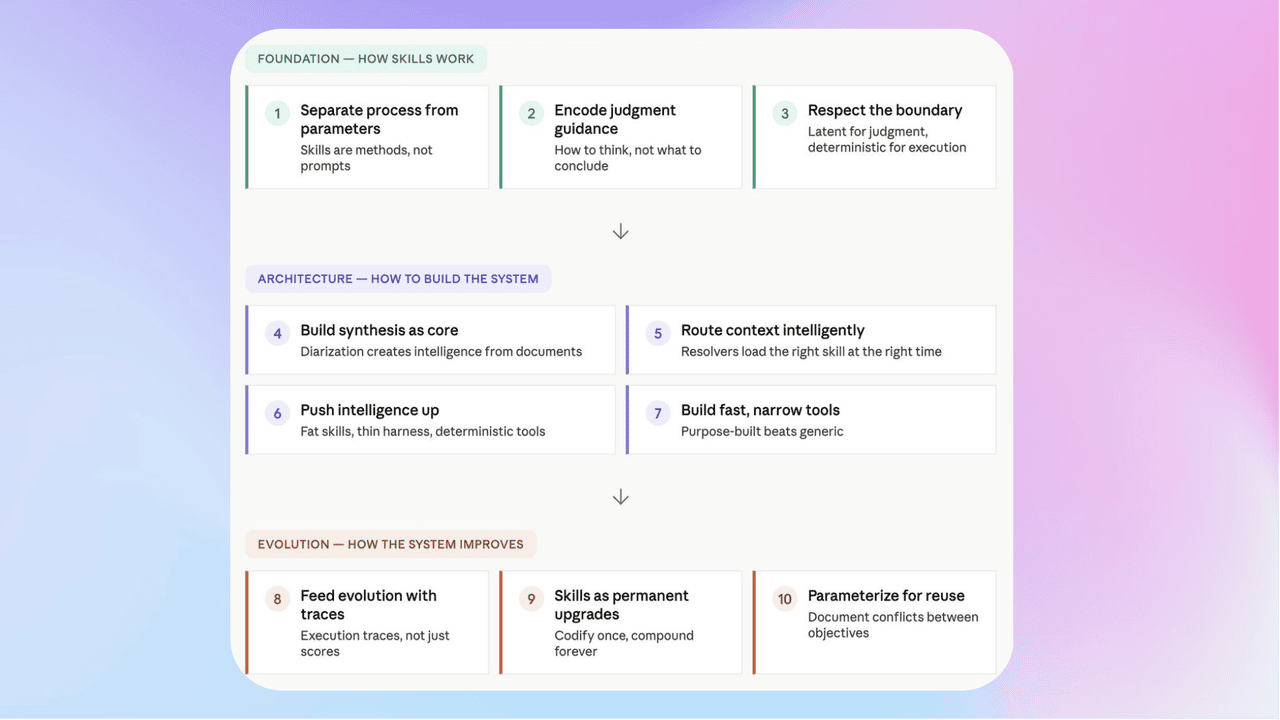Click the number 4 circle badge

coord(278,333)
